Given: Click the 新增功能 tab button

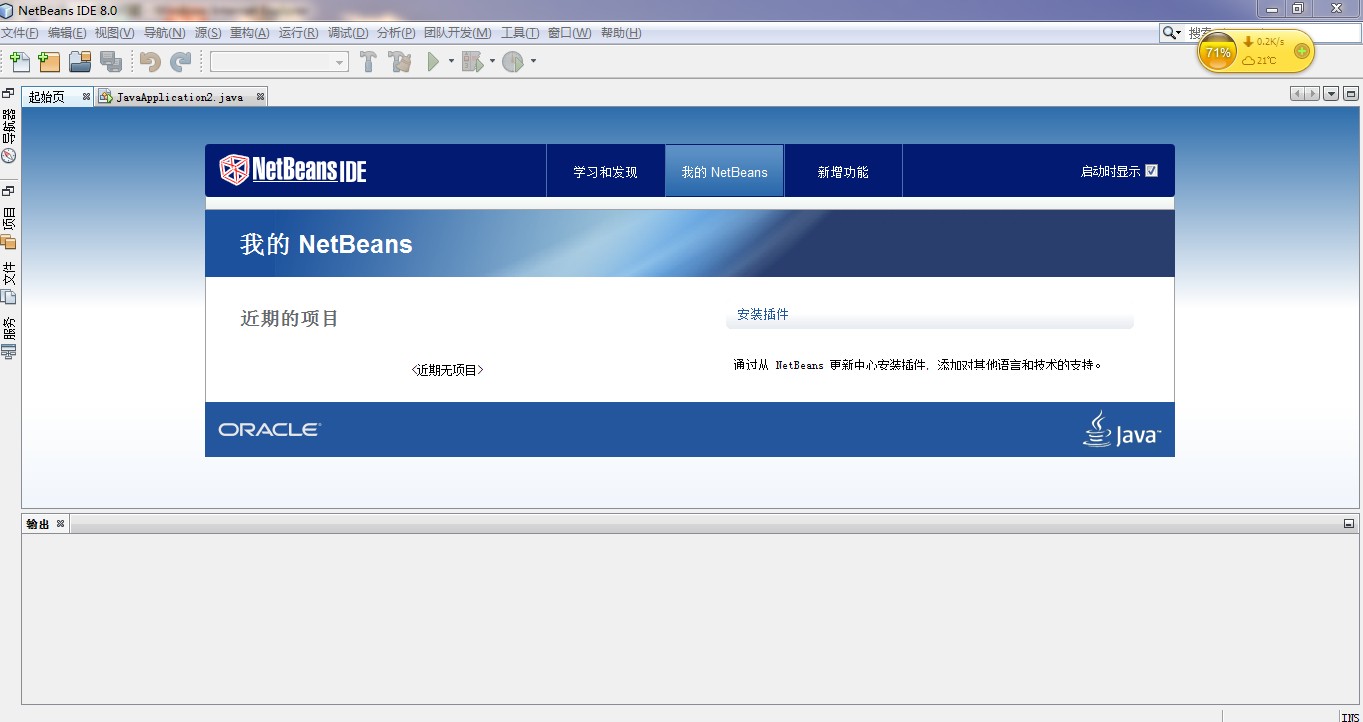Looking at the screenshot, I should click(843, 172).
